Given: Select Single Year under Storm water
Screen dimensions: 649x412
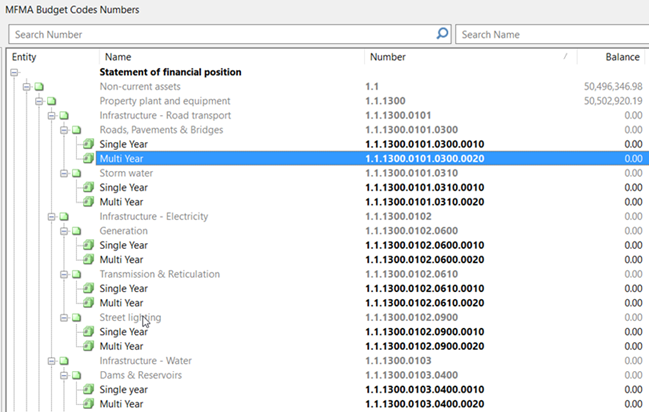Looking at the screenshot, I should (x=124, y=188).
